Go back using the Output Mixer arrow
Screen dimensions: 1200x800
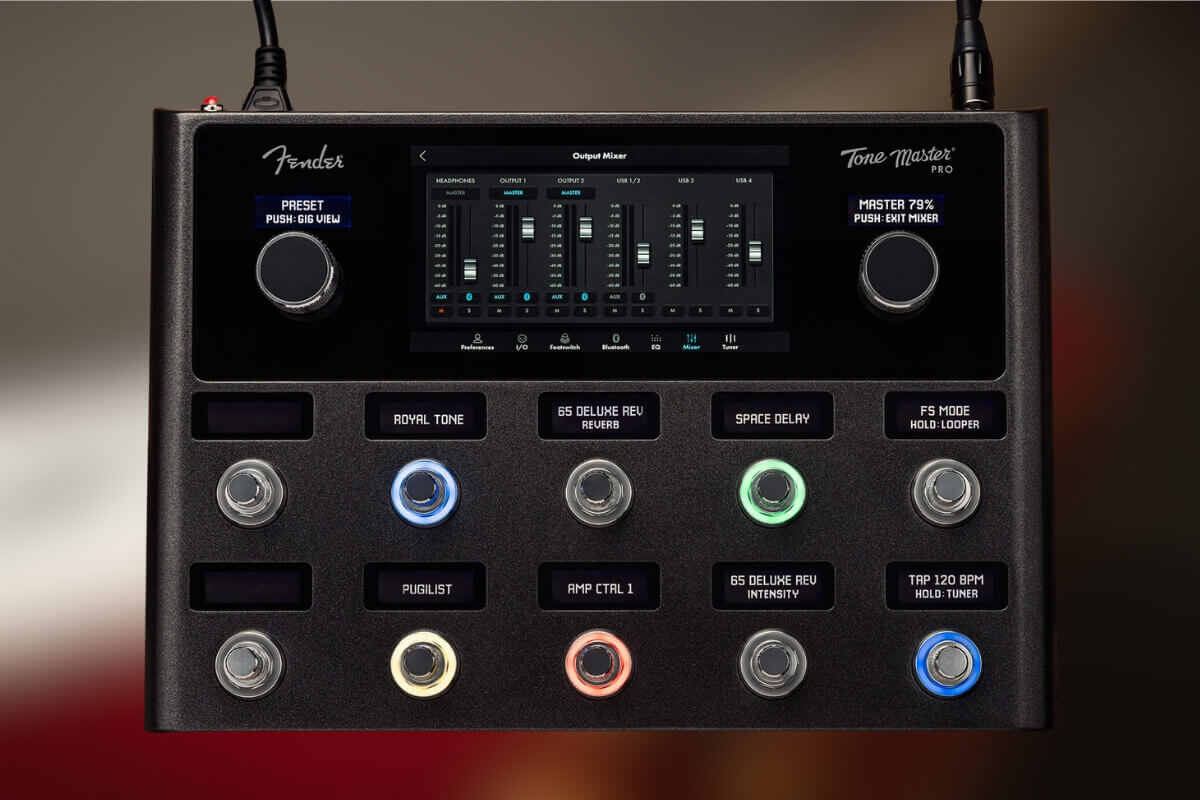pyautogui.click(x=423, y=156)
